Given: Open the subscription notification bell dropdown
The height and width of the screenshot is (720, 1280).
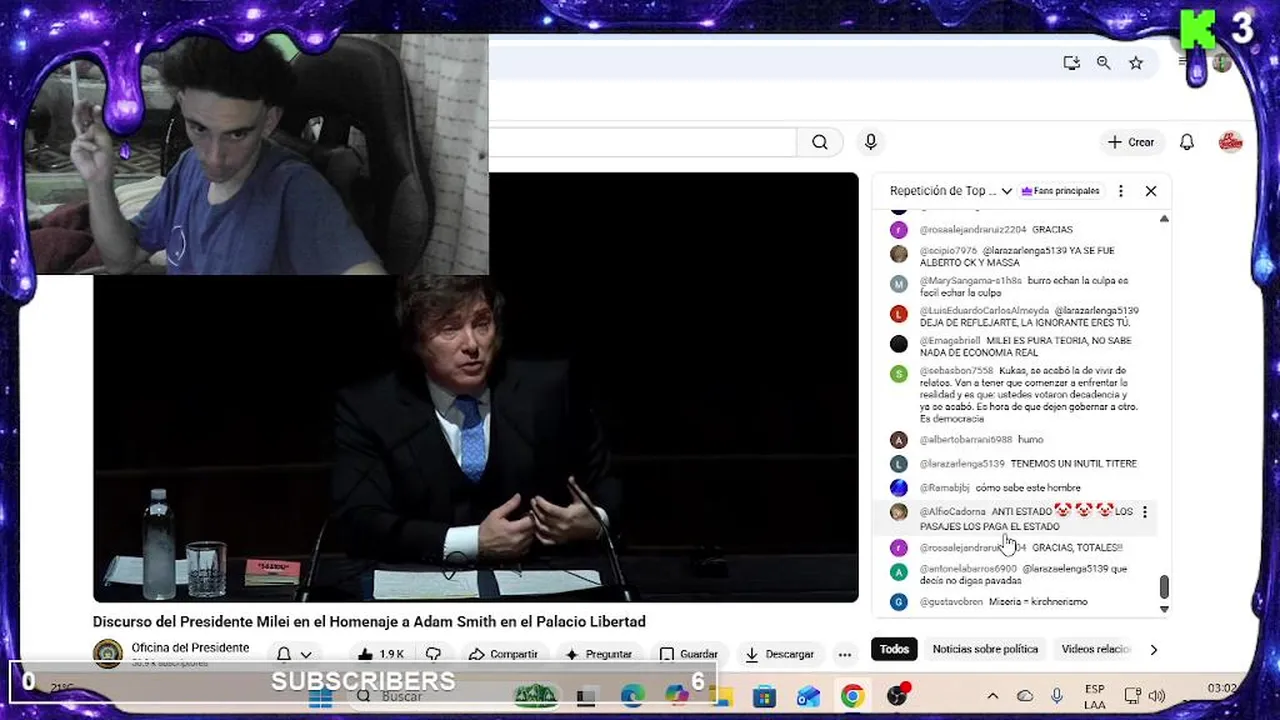Looking at the screenshot, I should pos(294,654).
